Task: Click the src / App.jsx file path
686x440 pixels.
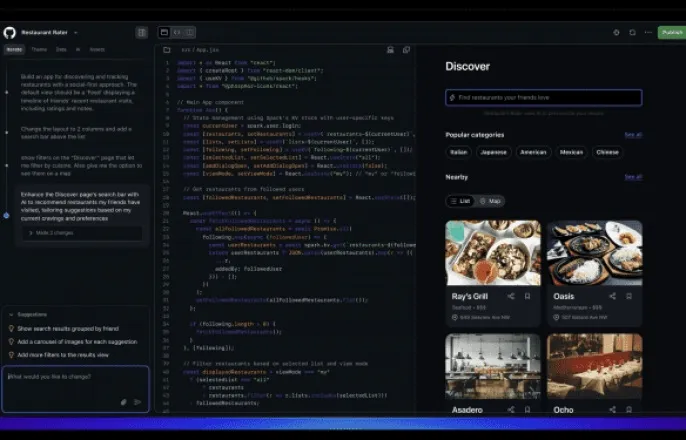Action: 200,50
